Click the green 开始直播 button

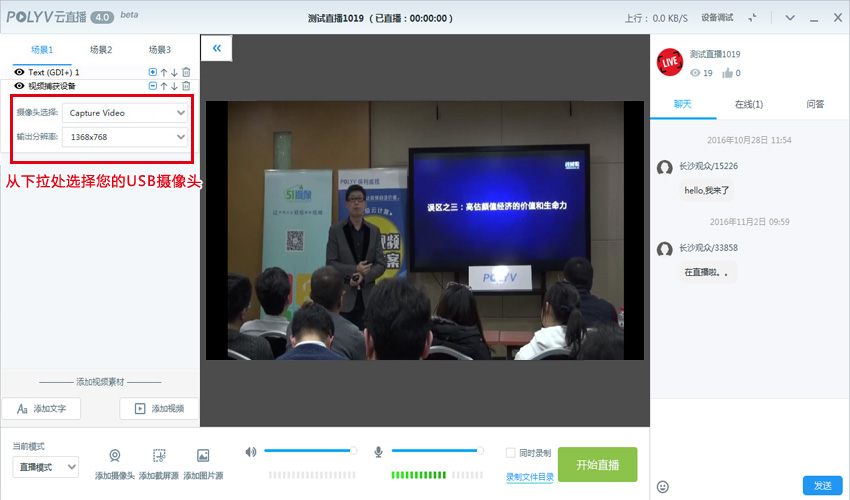tap(597, 465)
